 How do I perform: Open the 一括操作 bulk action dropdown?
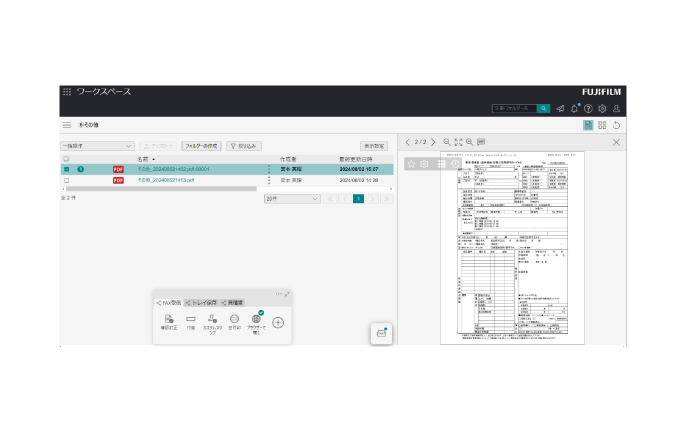[97, 146]
